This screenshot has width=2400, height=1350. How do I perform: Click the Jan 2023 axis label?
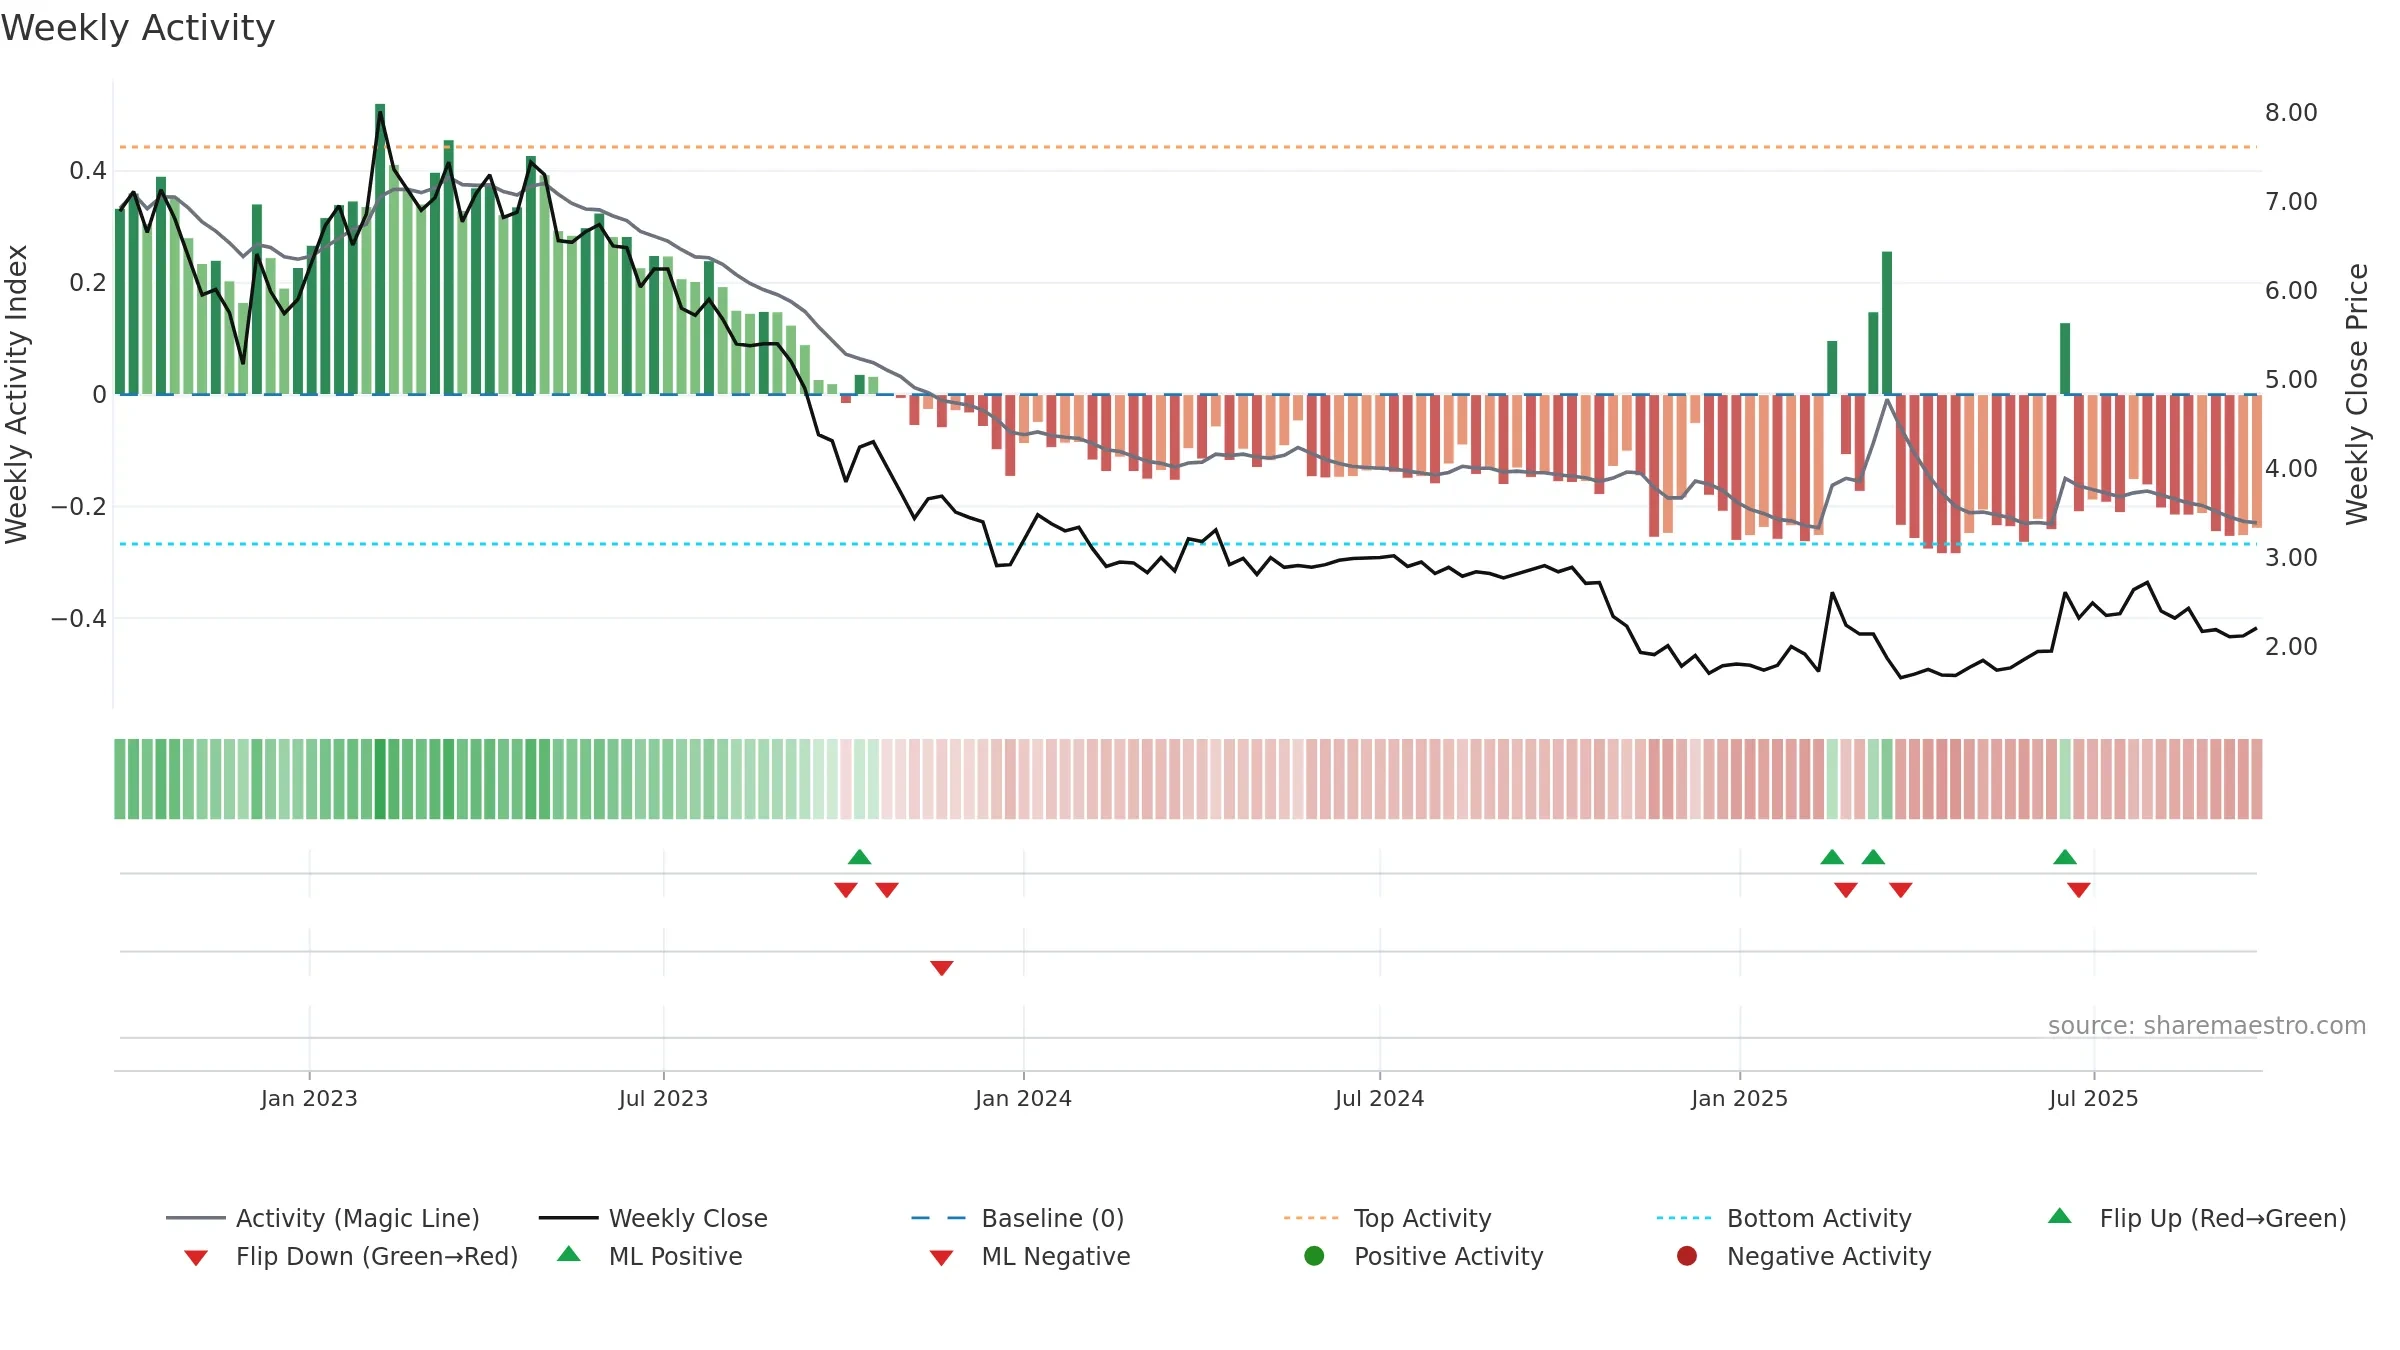point(309,1099)
